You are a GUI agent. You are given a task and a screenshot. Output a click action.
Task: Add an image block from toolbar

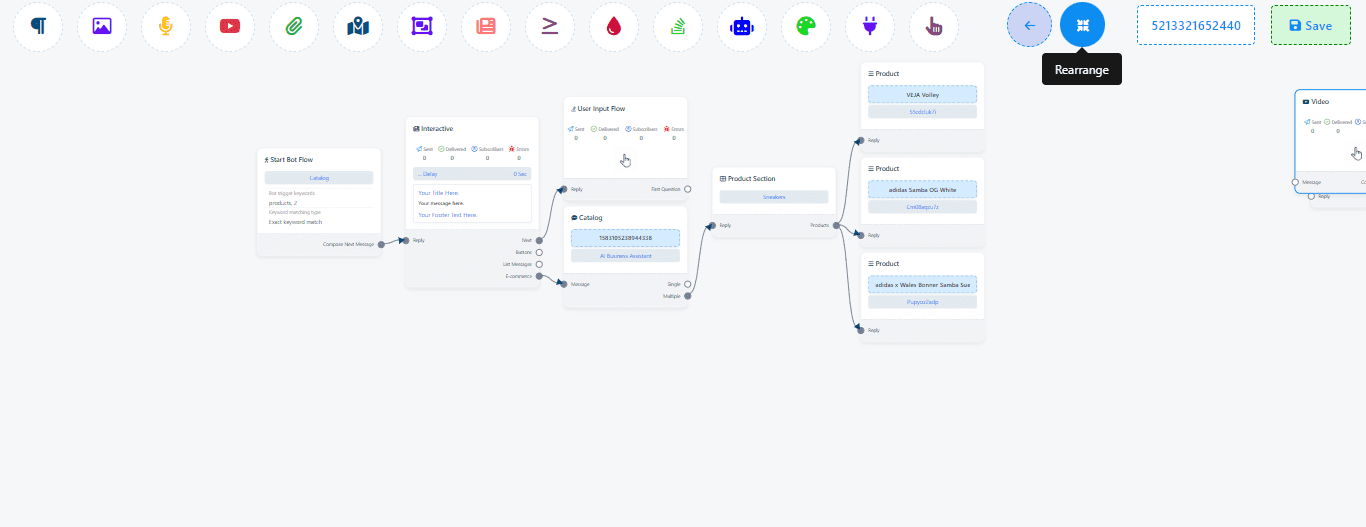point(102,26)
